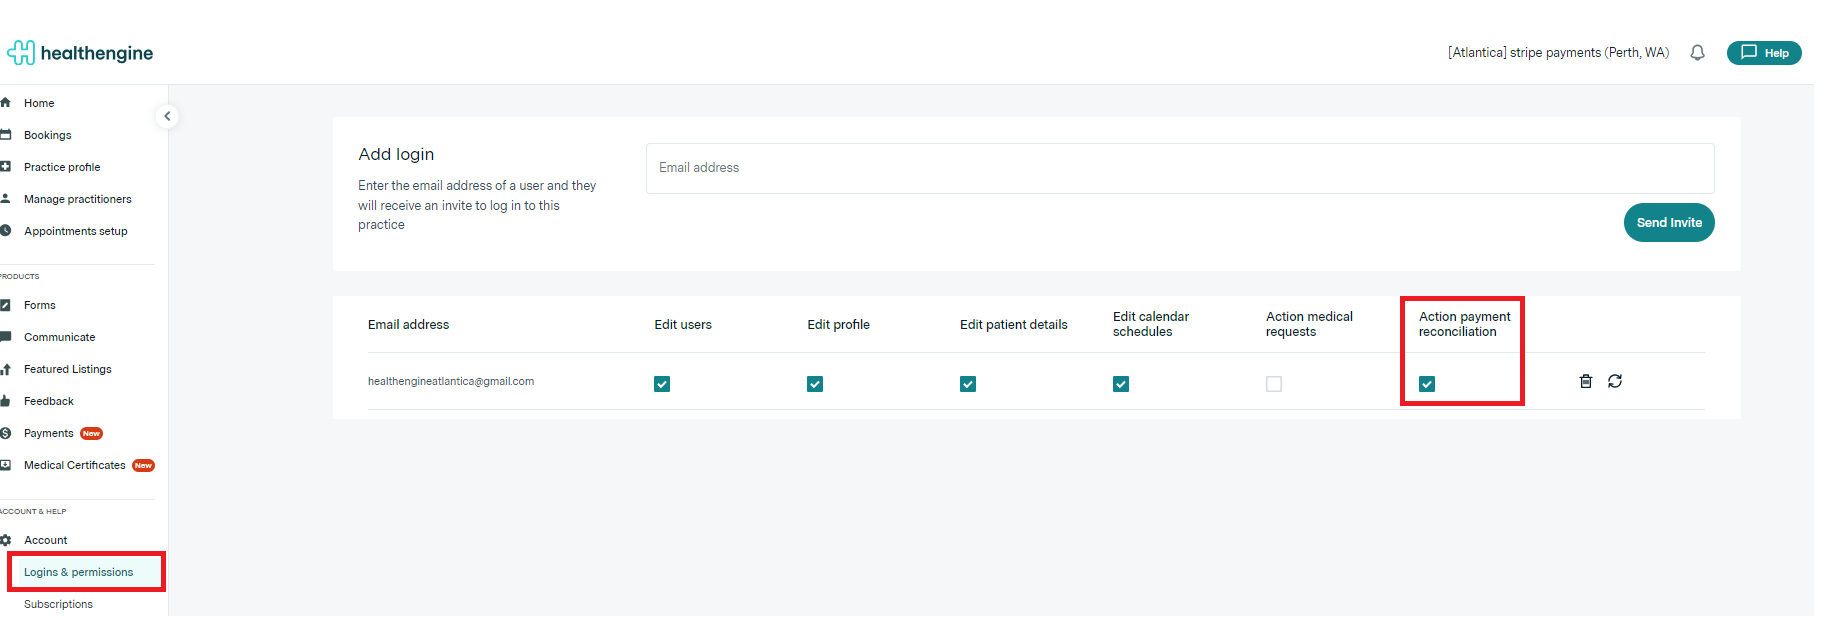
Task: Open the Help button
Action: click(1764, 53)
